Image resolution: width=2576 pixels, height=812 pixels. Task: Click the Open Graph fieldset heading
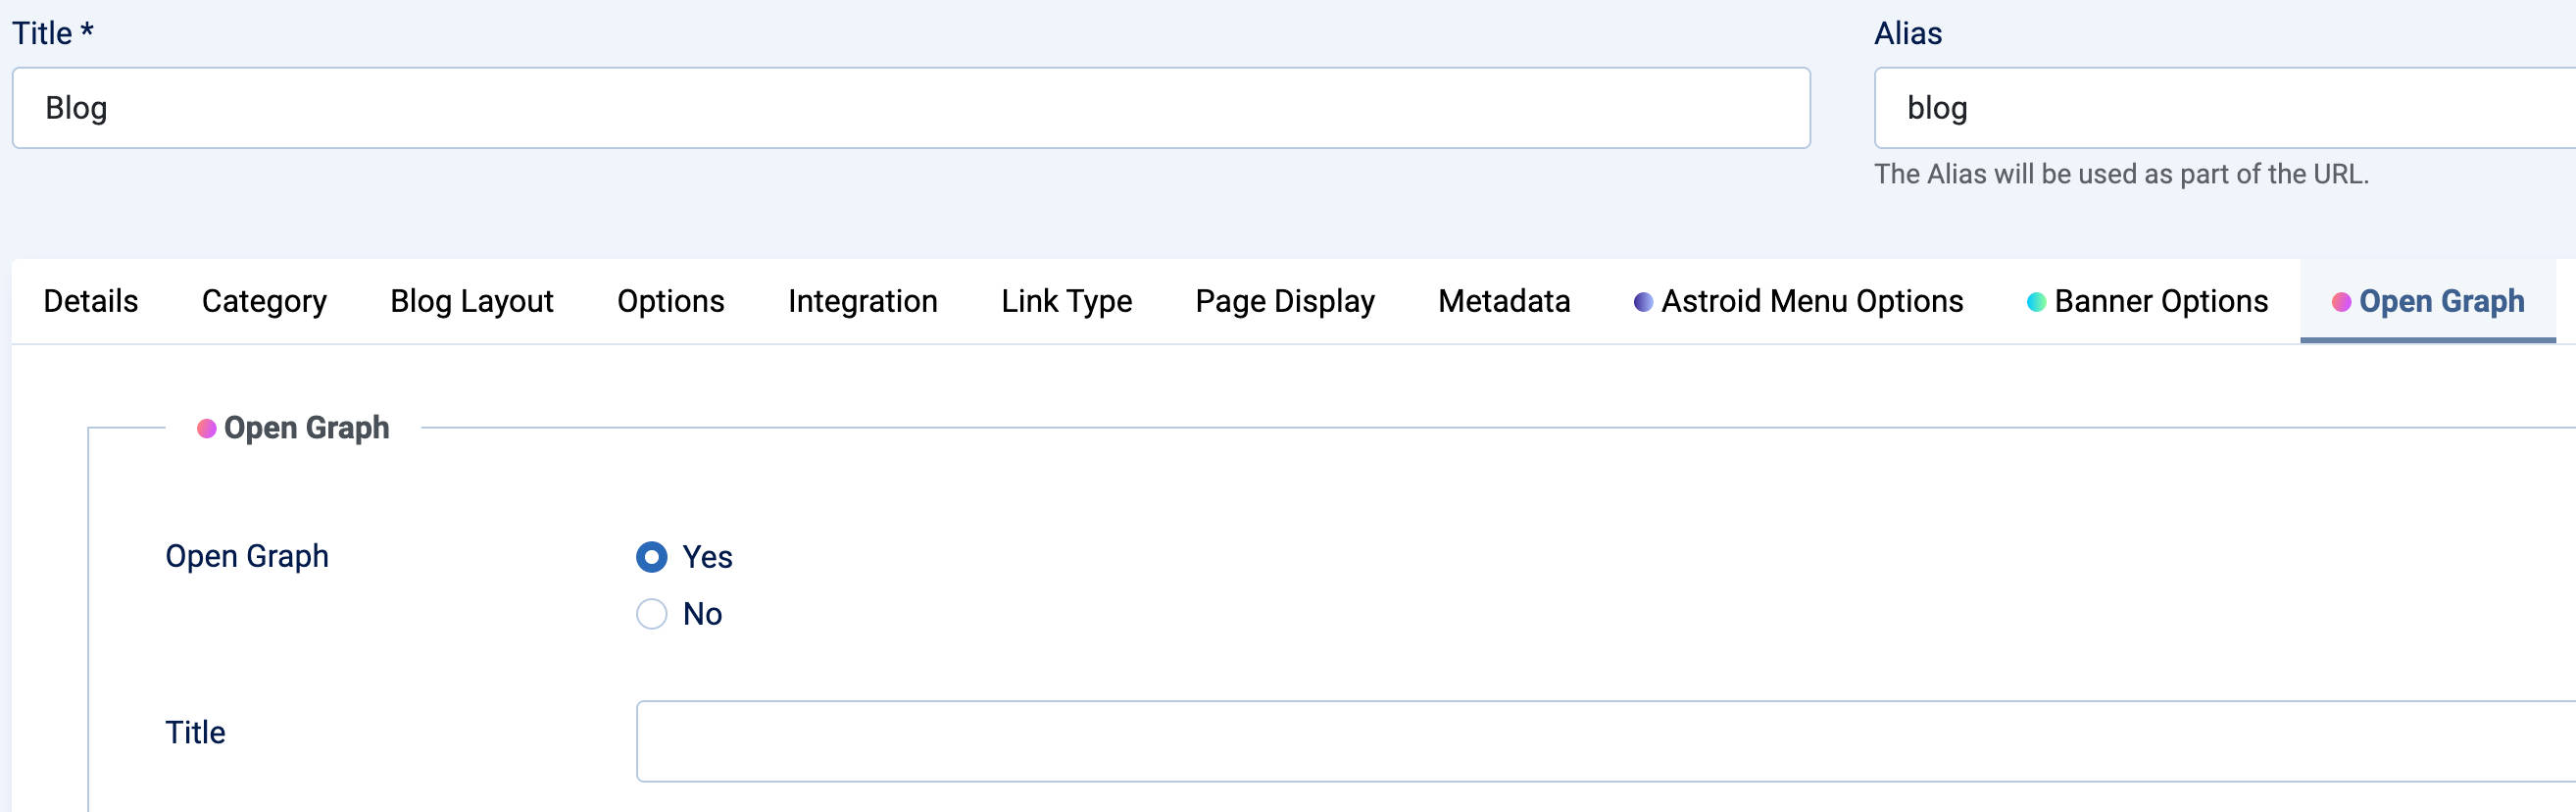tap(293, 428)
